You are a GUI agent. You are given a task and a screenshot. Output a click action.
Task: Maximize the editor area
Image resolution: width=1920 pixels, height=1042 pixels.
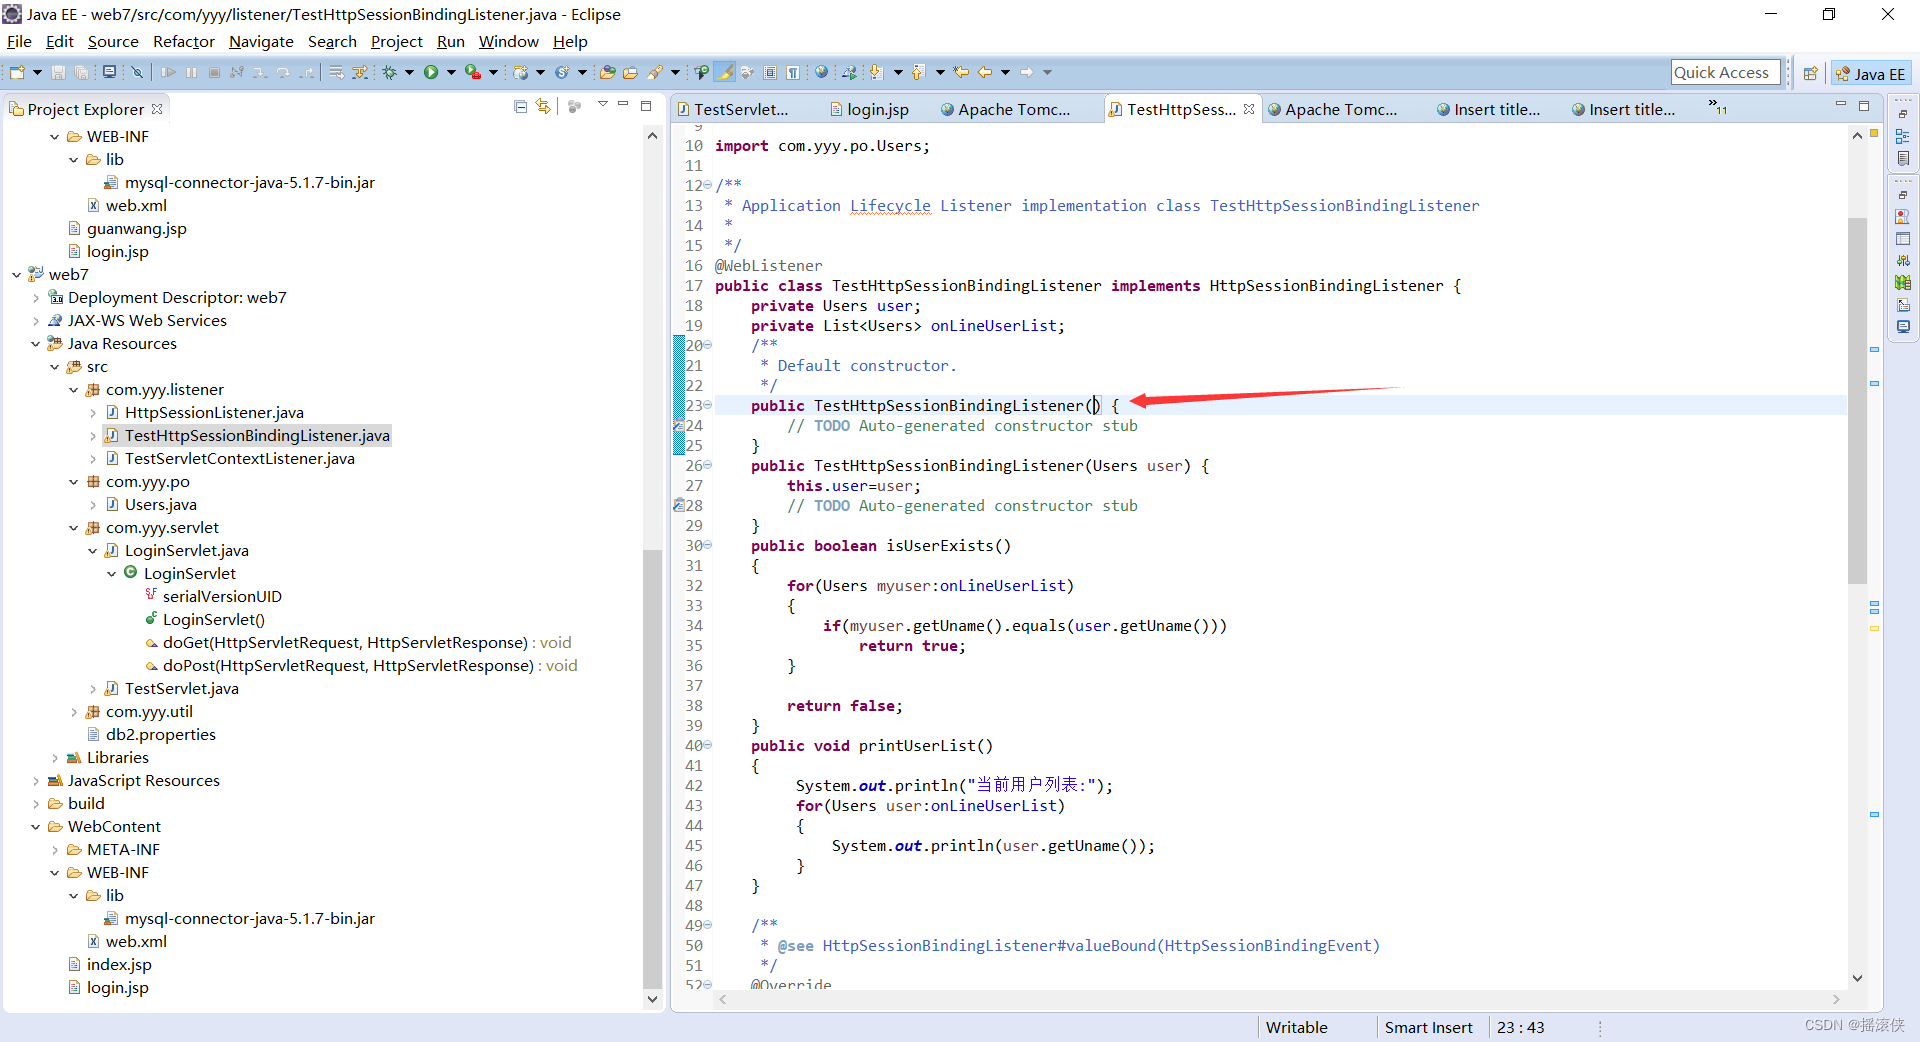click(1864, 105)
